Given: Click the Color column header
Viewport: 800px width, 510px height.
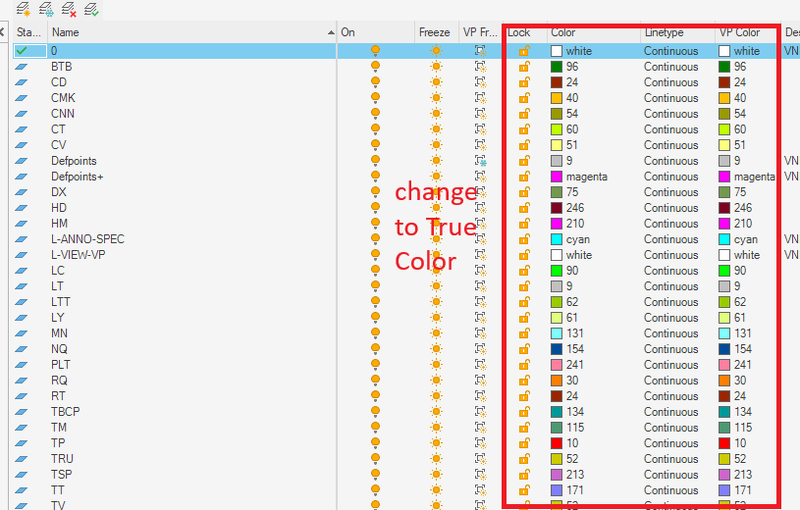Looking at the screenshot, I should point(563,32).
